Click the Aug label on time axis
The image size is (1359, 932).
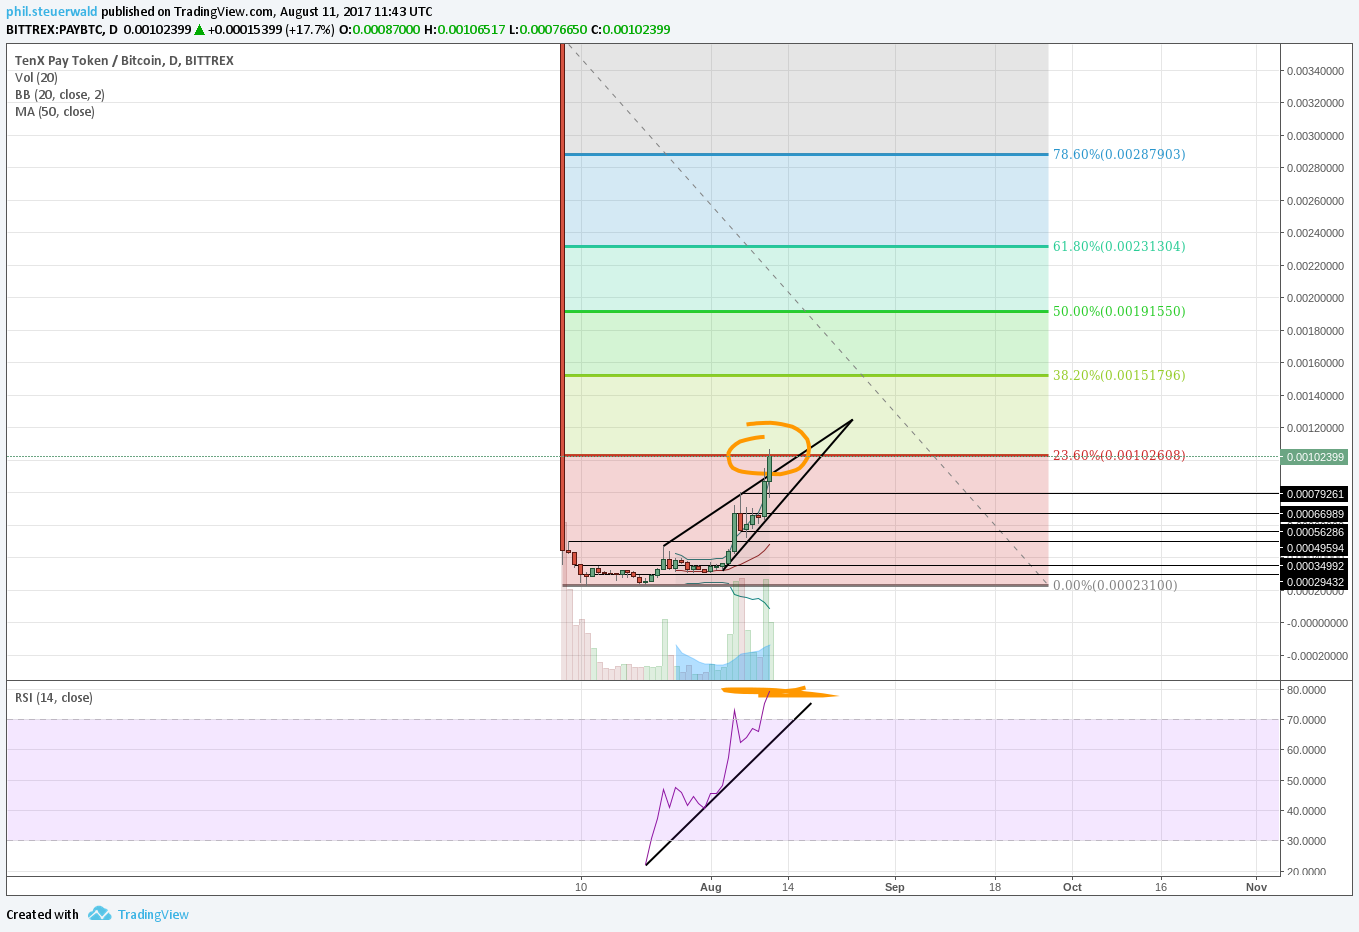pyautogui.click(x=711, y=887)
